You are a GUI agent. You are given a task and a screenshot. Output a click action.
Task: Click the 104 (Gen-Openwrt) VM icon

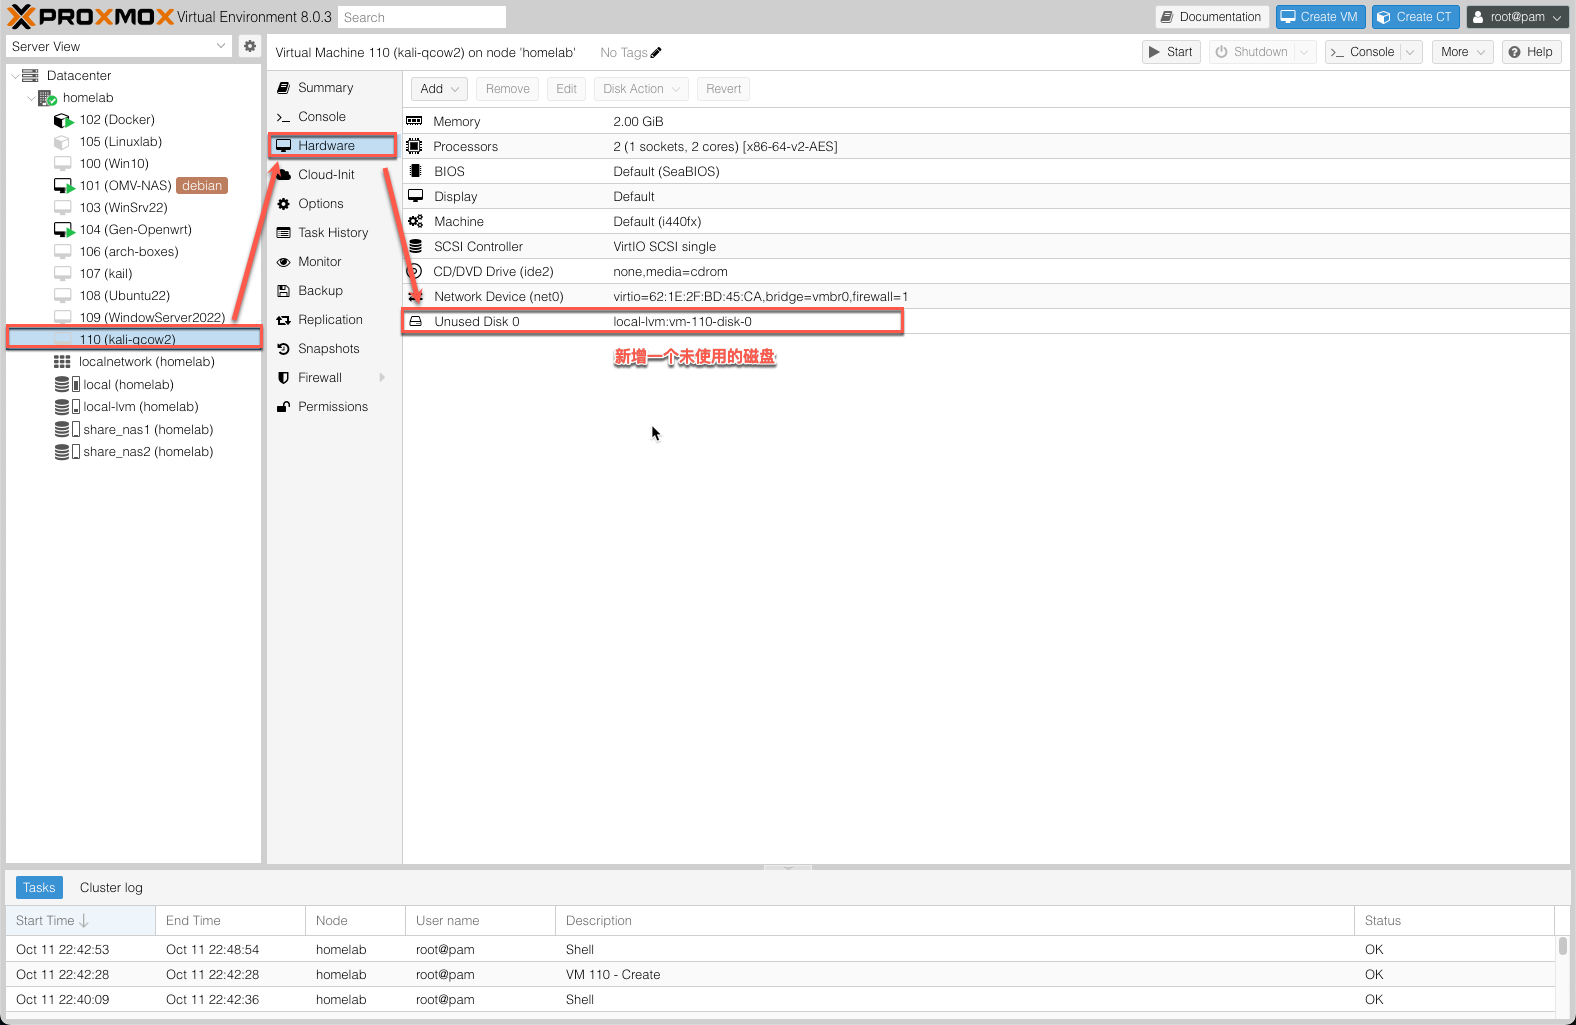click(63, 230)
